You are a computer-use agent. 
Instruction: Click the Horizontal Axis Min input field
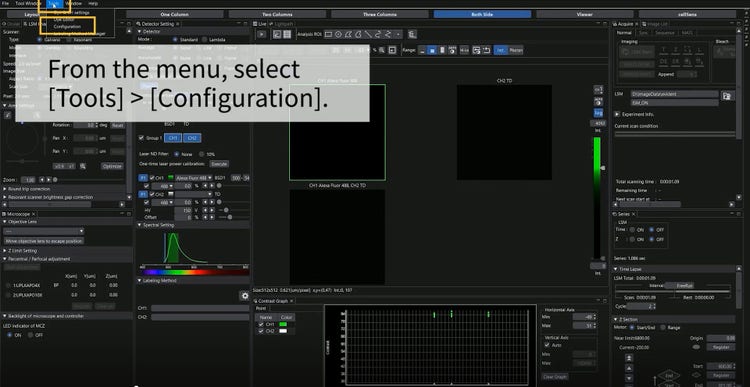(x=583, y=317)
